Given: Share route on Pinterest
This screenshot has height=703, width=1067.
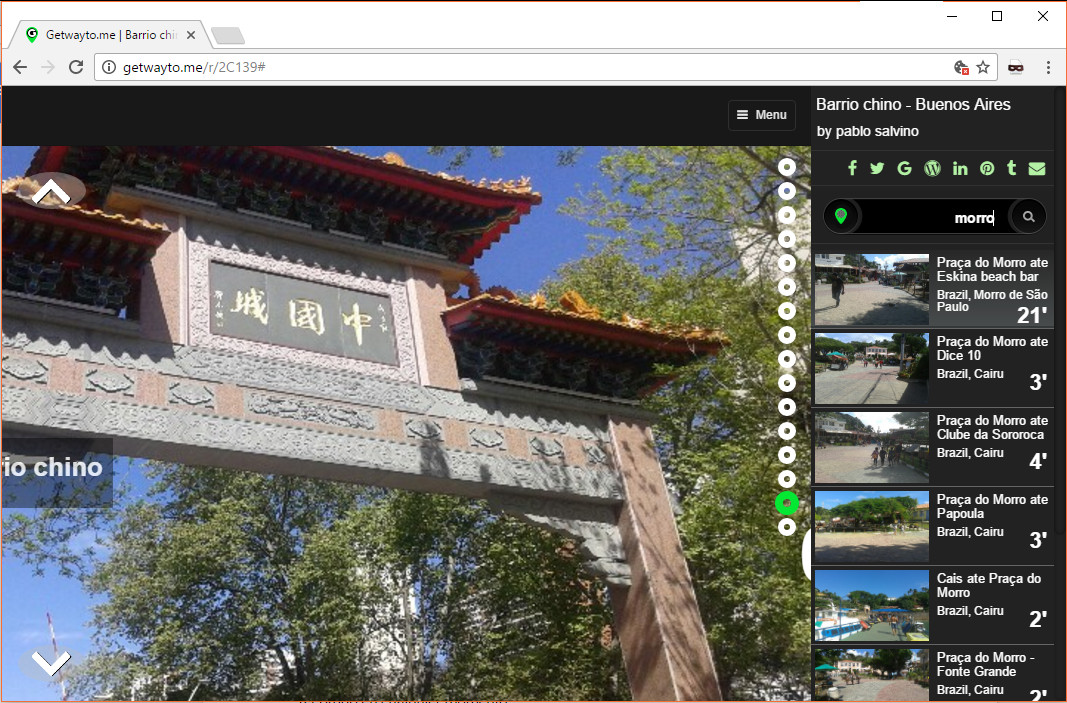Looking at the screenshot, I should coord(987,168).
